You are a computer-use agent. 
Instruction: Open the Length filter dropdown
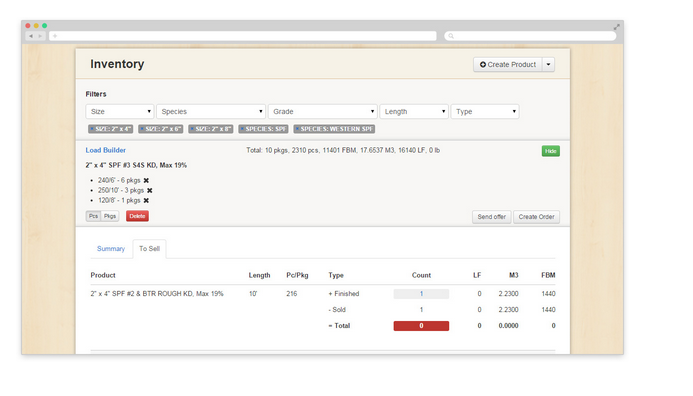click(x=414, y=112)
